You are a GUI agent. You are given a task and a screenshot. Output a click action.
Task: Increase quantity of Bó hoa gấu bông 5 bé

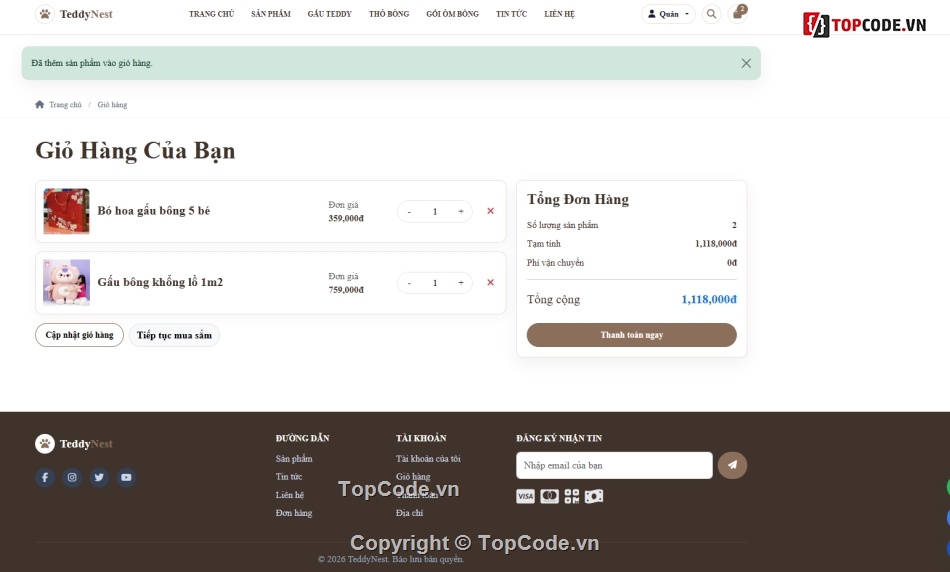(461, 211)
